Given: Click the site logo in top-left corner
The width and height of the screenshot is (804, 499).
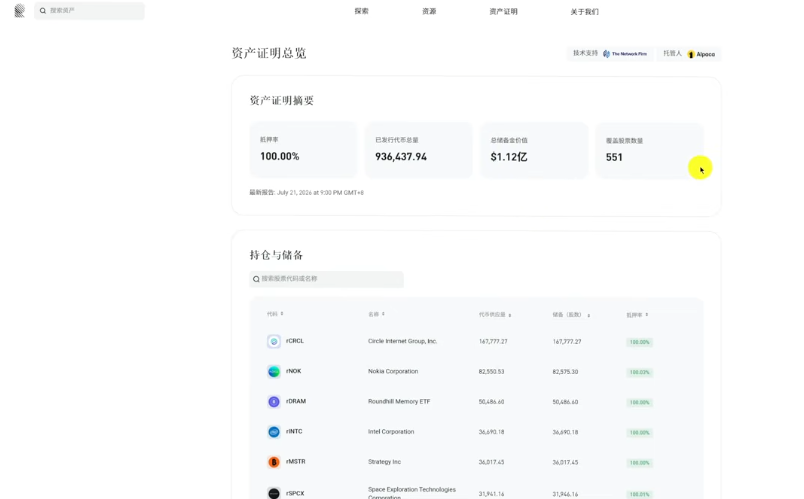Looking at the screenshot, I should click(x=19, y=11).
